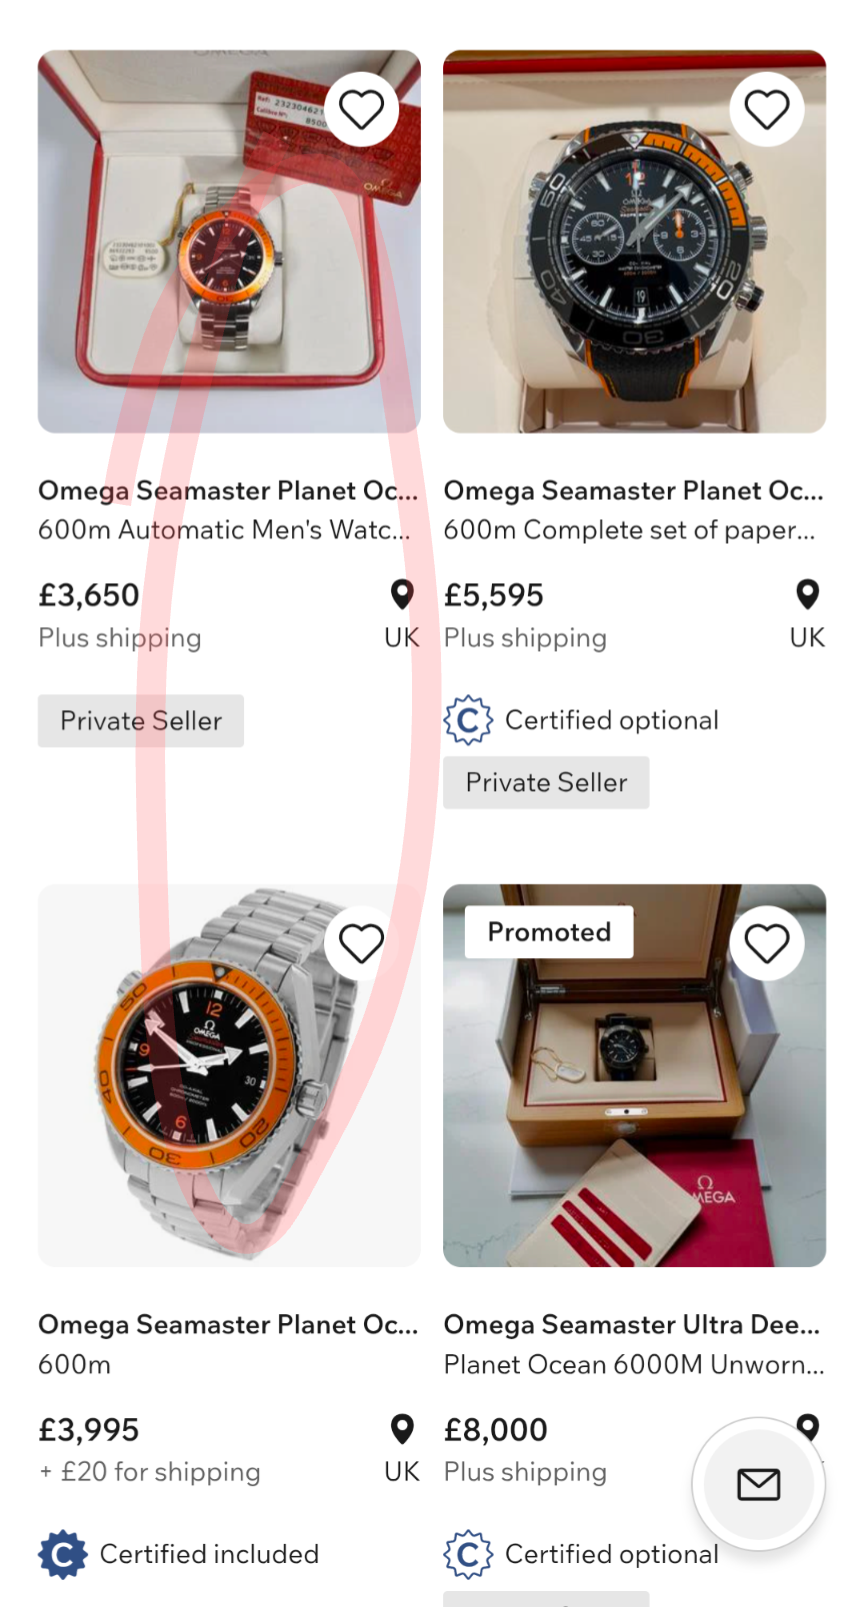Click Certified optional badge on £8,000 listing
Image resolution: width=864 pixels, height=1607 pixels.
point(468,1554)
